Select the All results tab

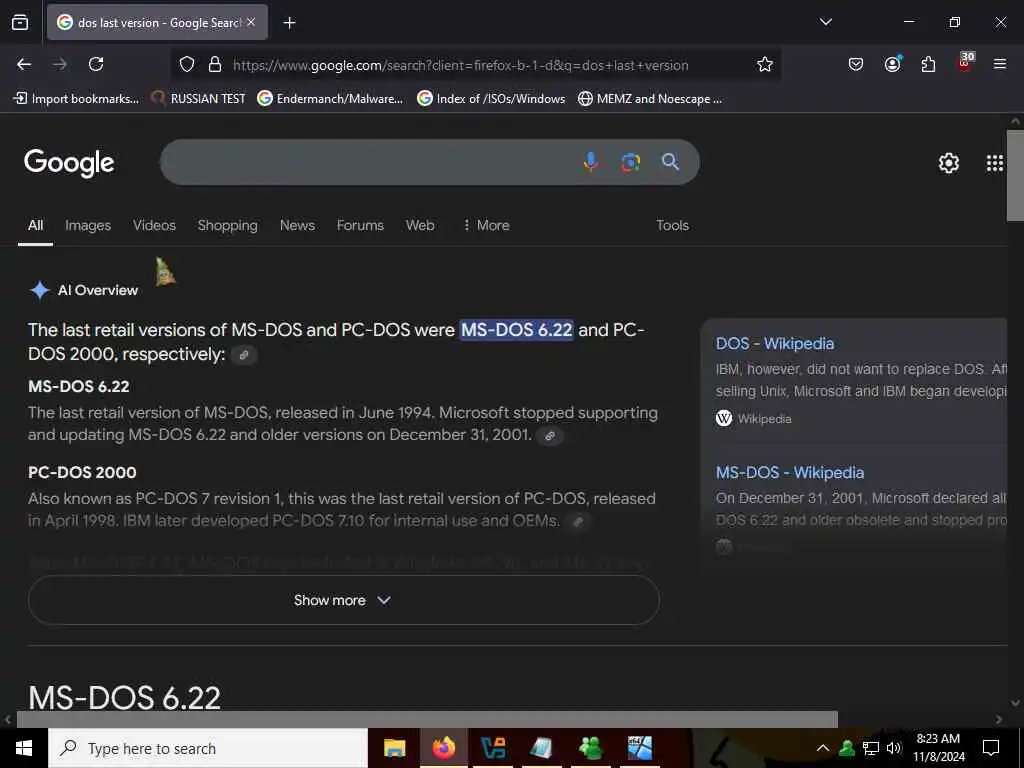tap(35, 225)
